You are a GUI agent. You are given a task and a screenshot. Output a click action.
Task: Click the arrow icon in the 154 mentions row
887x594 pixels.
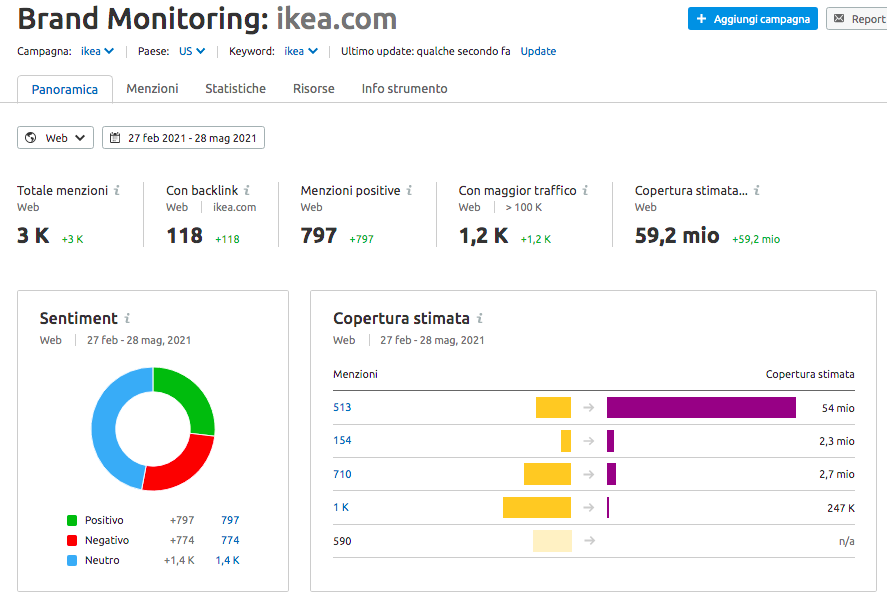click(589, 441)
